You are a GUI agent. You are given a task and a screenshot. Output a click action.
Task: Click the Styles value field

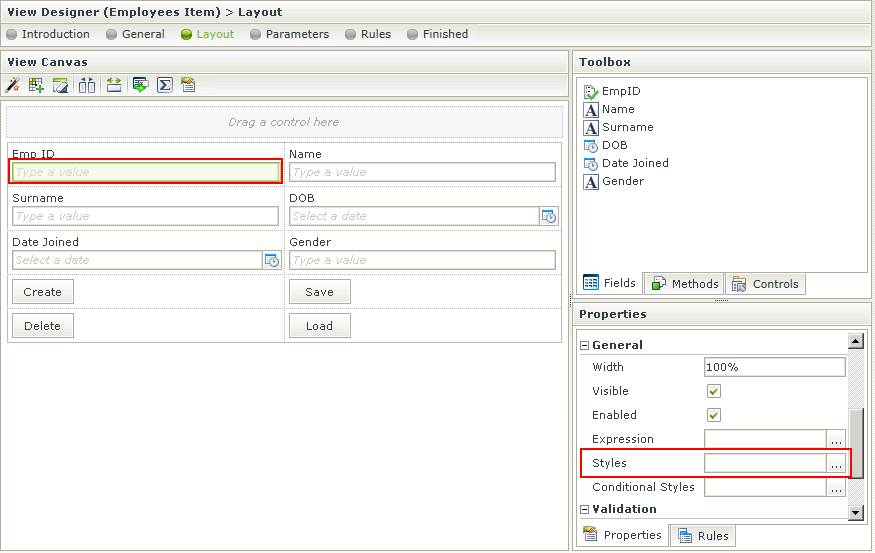[765, 463]
